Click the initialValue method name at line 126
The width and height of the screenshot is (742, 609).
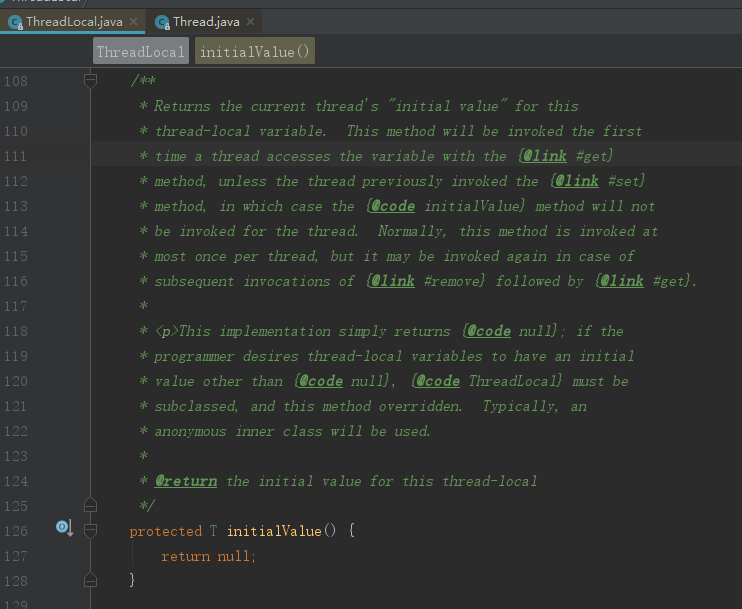pos(274,531)
